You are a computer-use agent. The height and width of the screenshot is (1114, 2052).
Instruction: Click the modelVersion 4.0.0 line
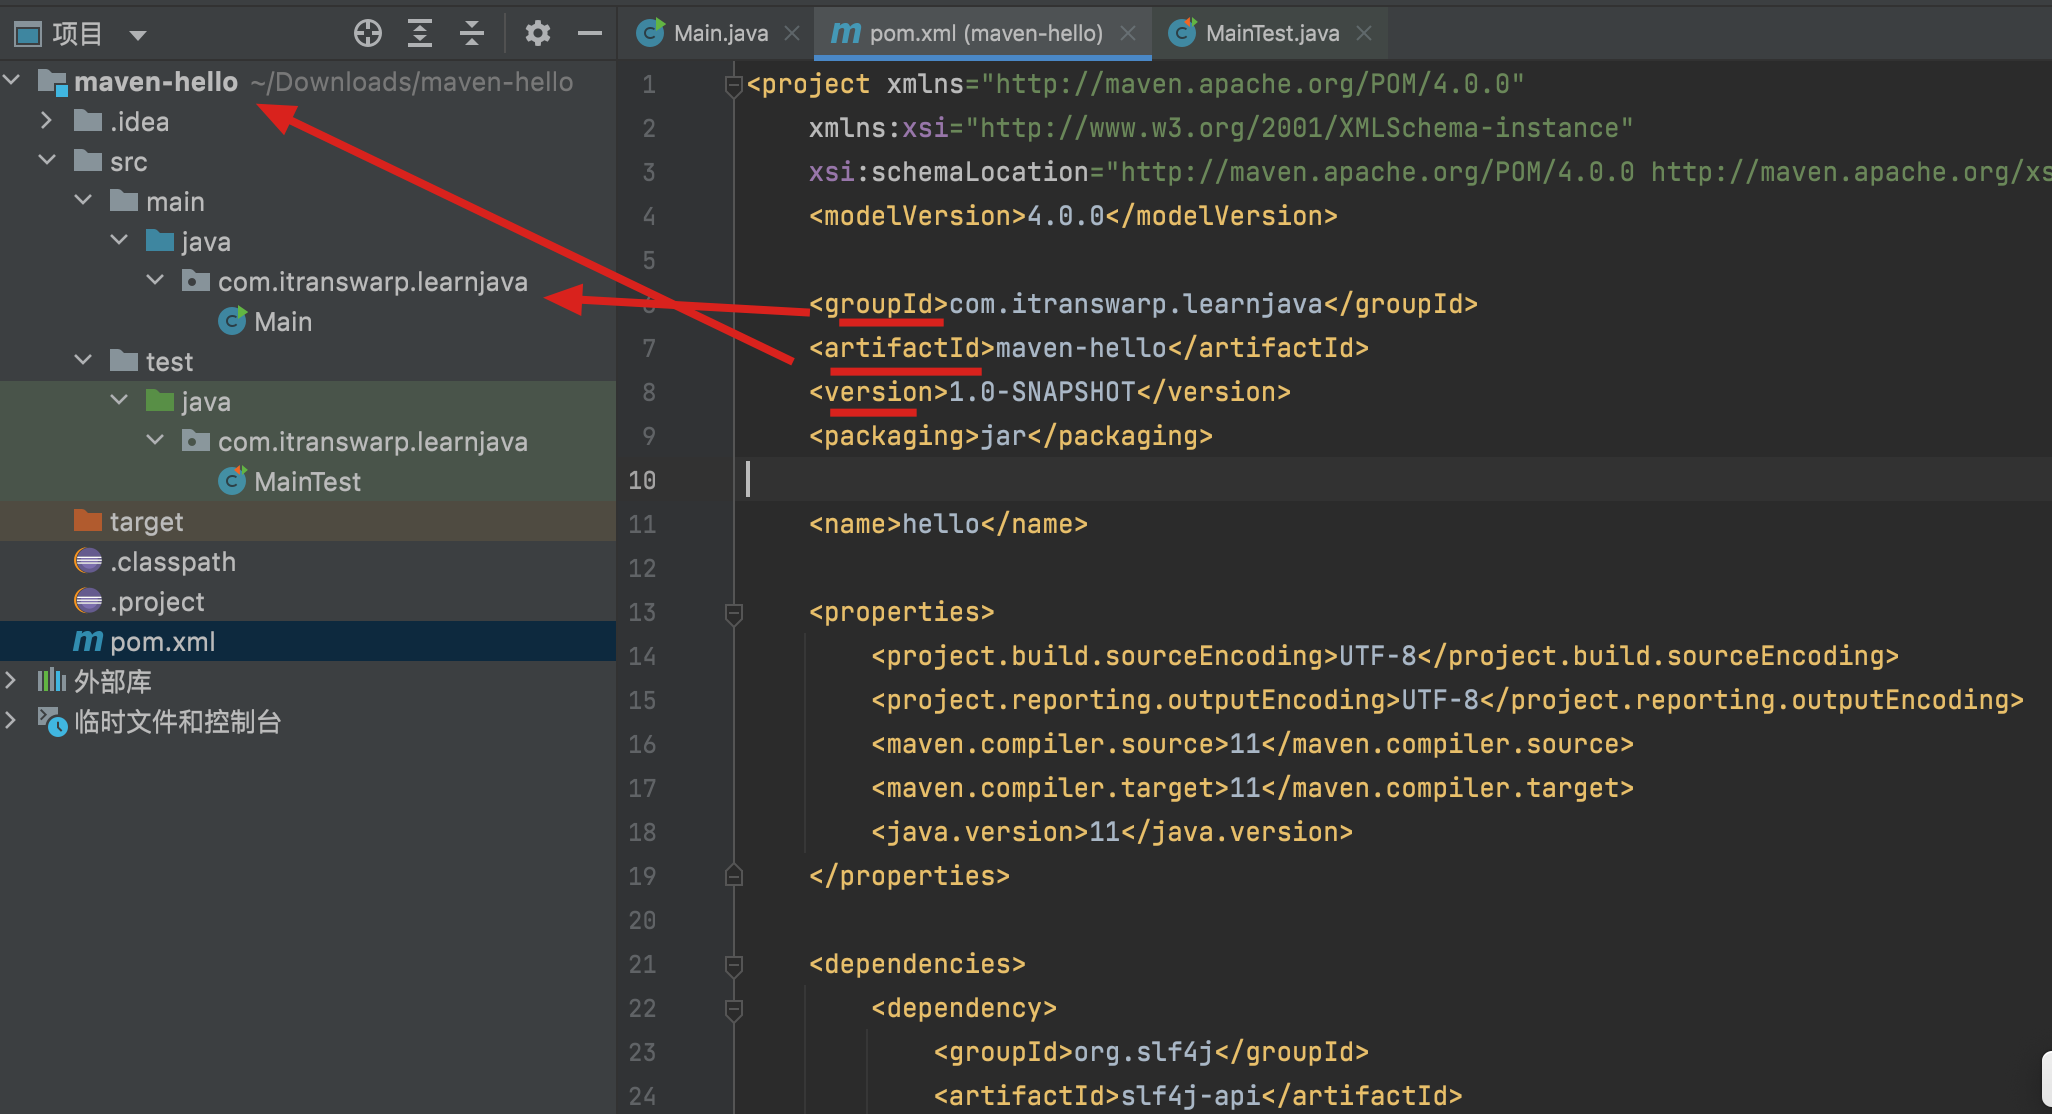point(1073,216)
